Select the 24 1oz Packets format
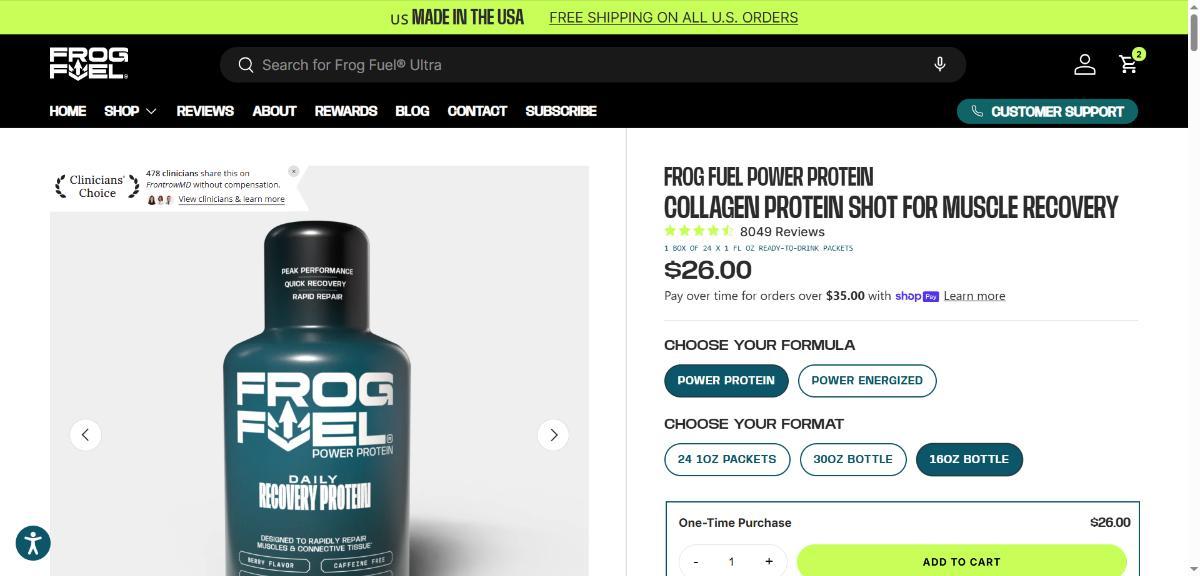 [x=727, y=459]
